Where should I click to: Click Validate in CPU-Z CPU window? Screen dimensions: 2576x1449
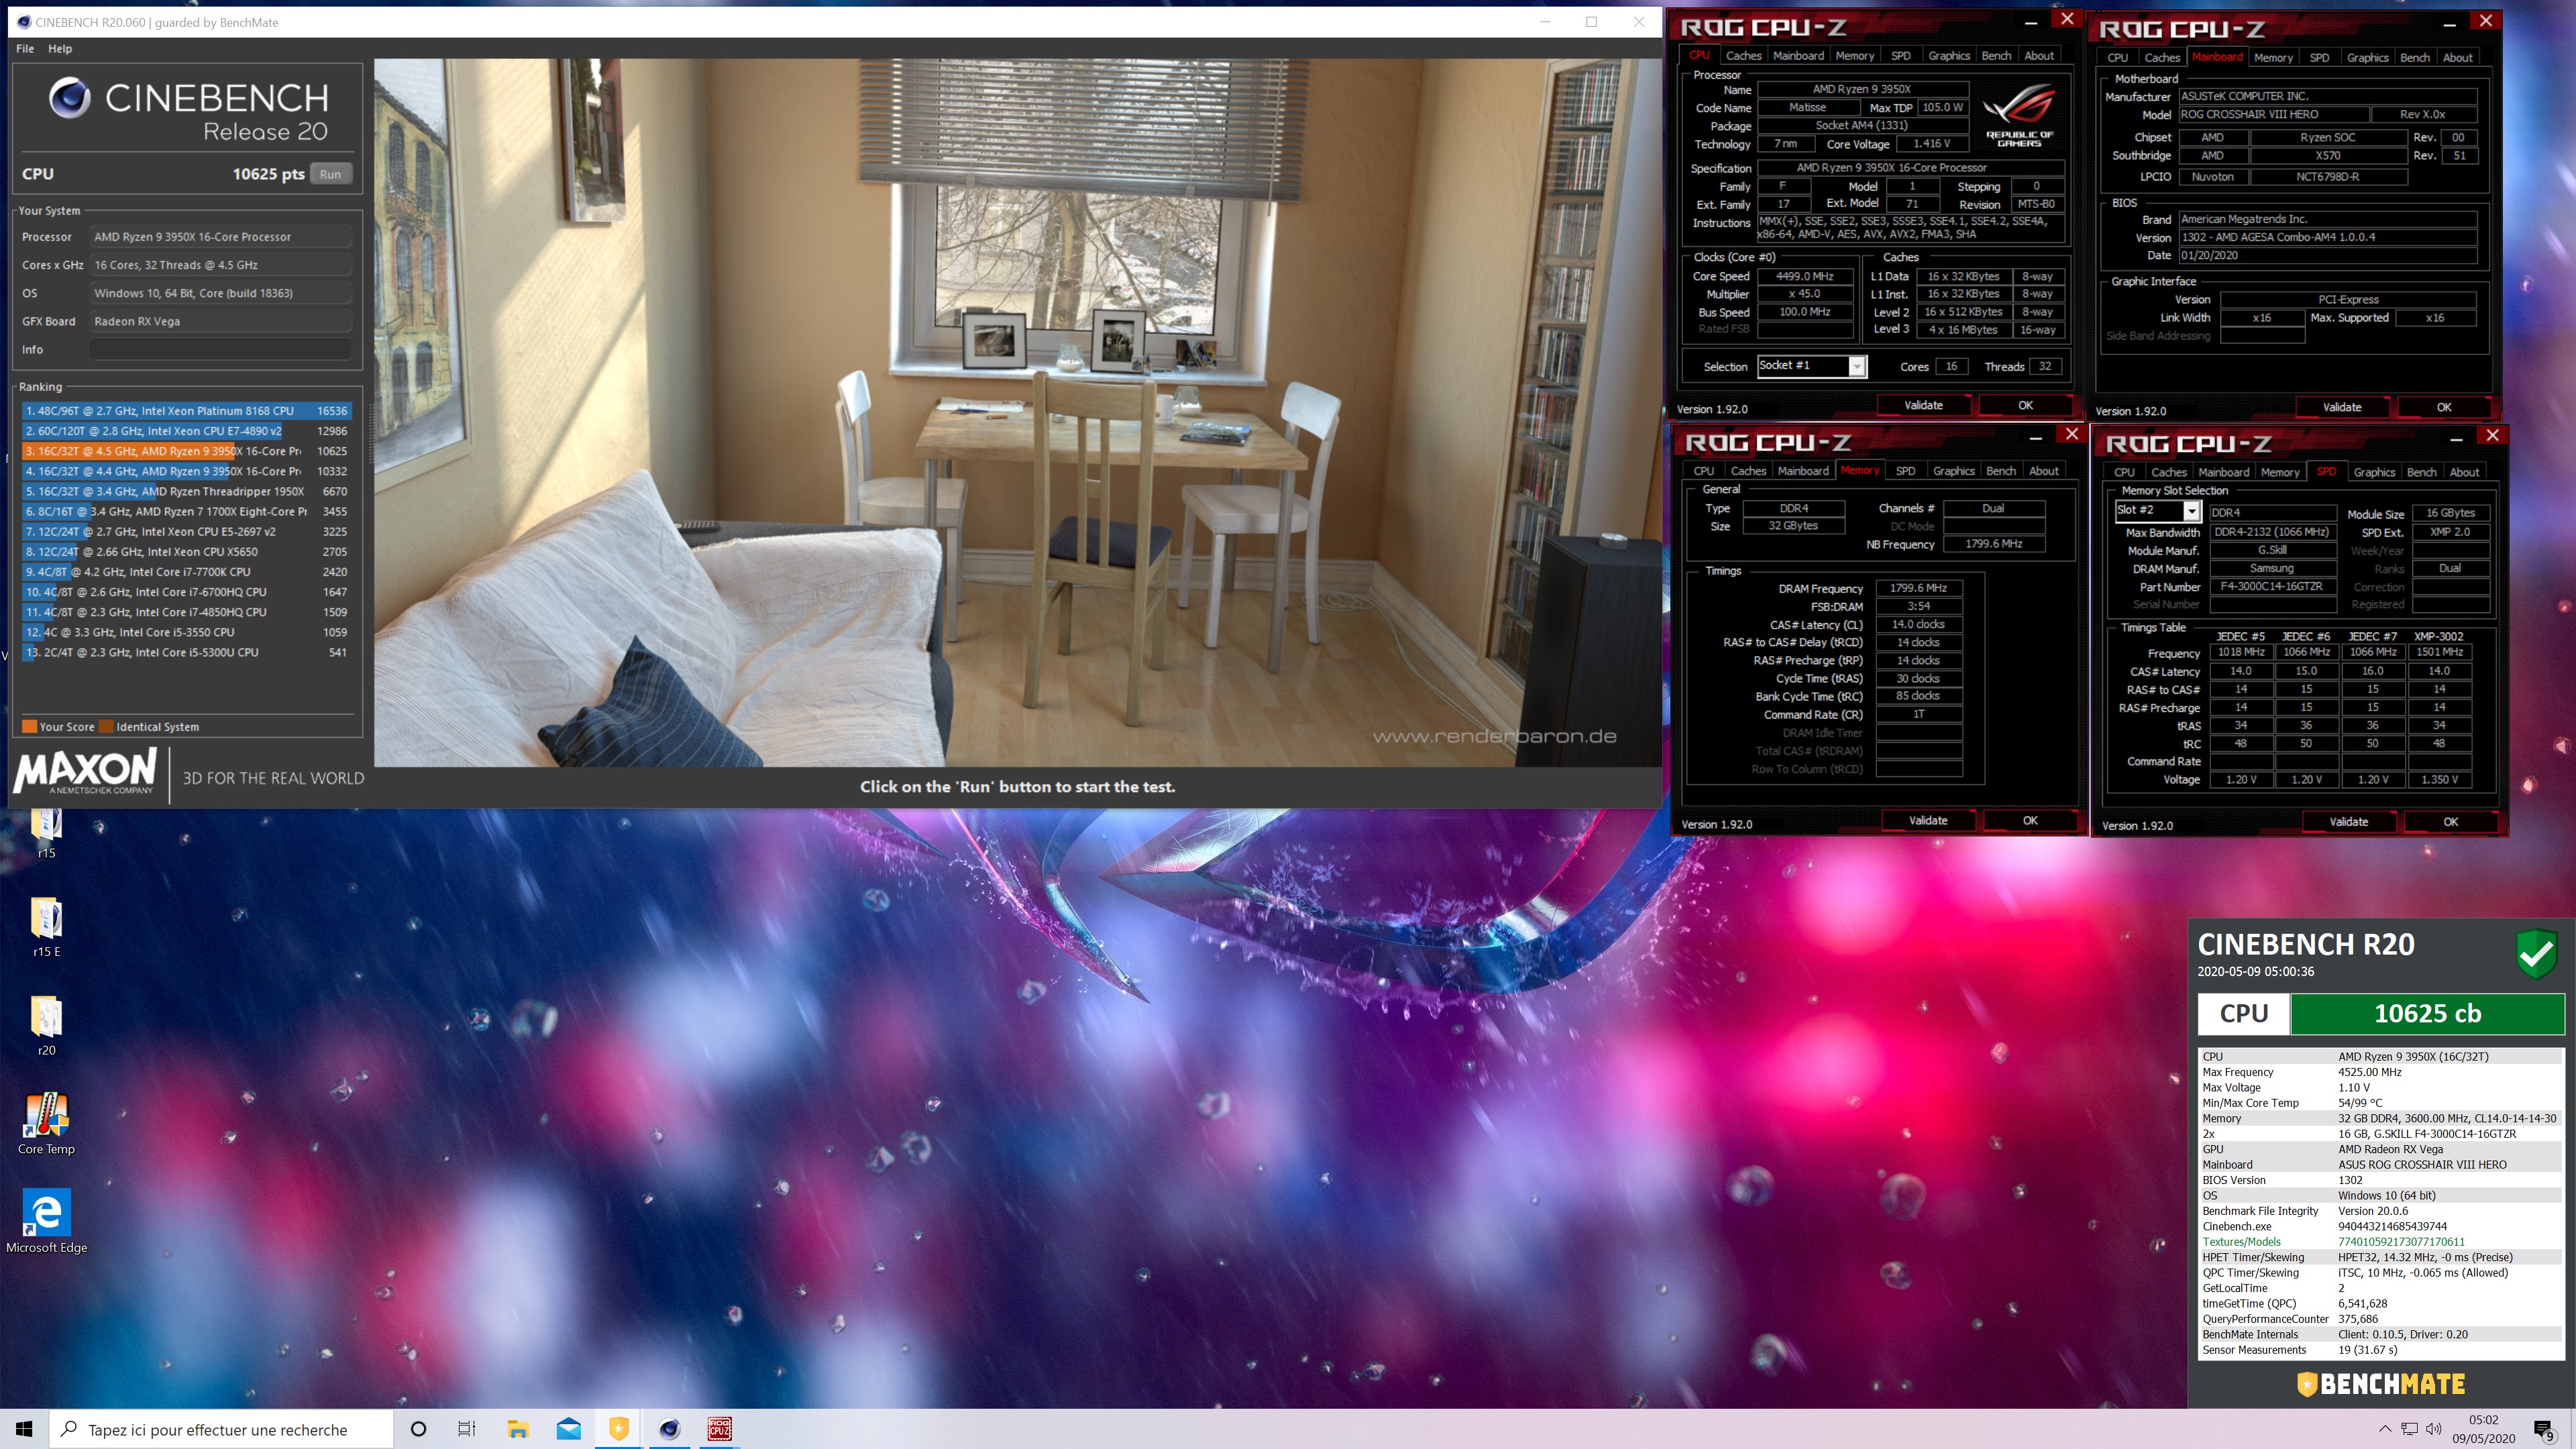[x=1923, y=405]
